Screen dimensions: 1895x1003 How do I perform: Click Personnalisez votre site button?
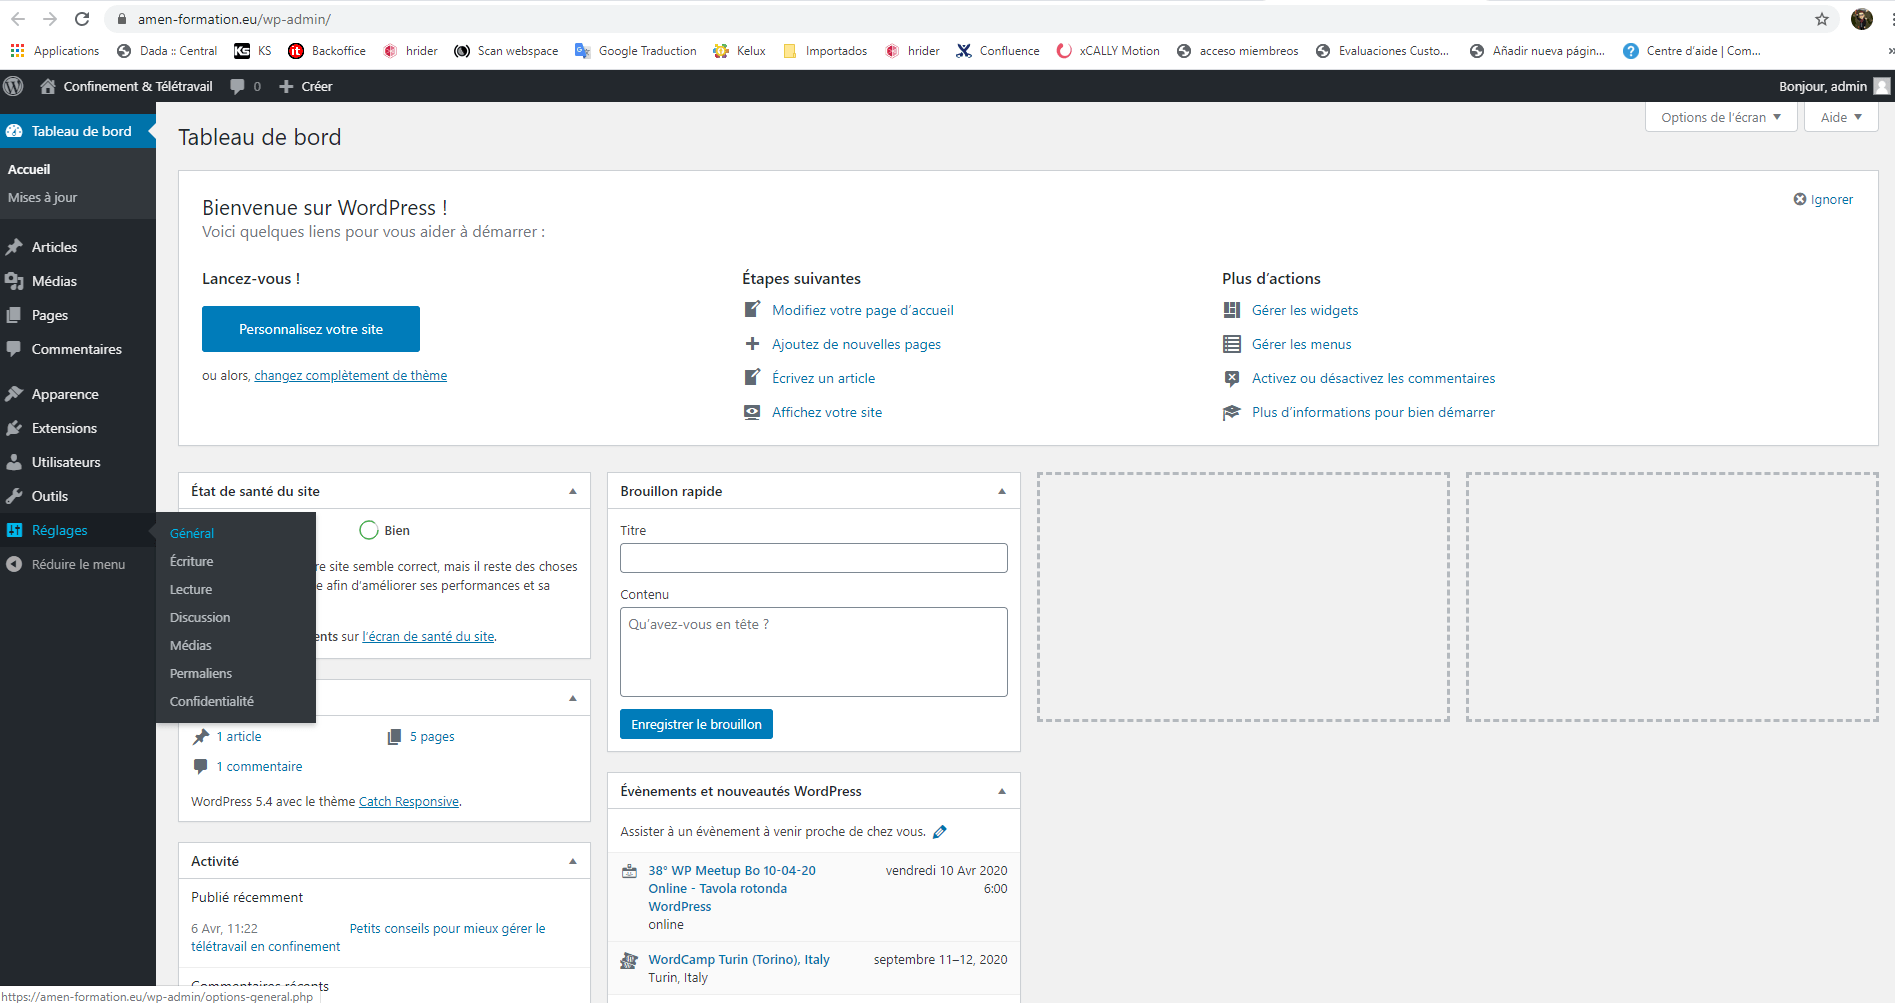[x=311, y=329]
